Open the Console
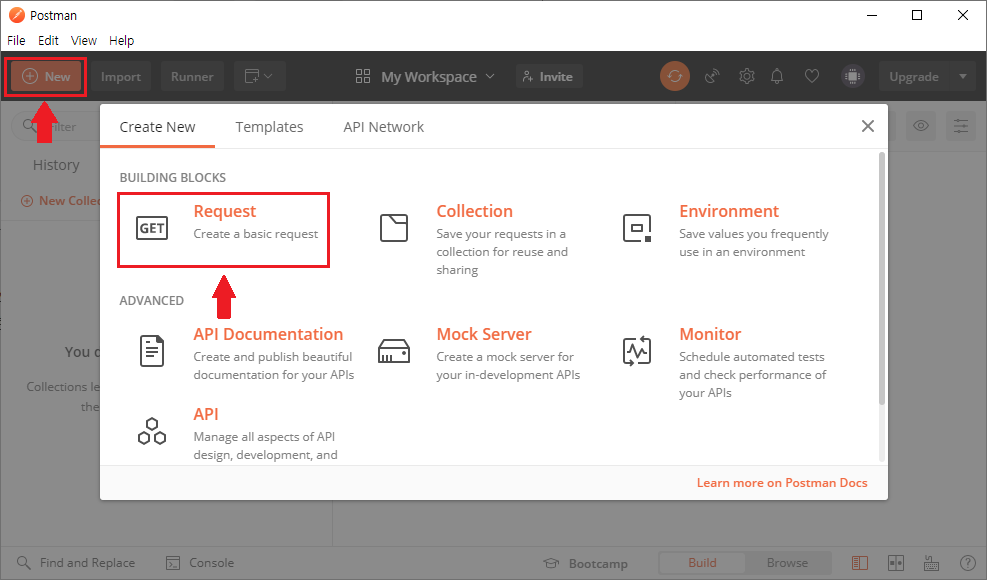 [200, 563]
